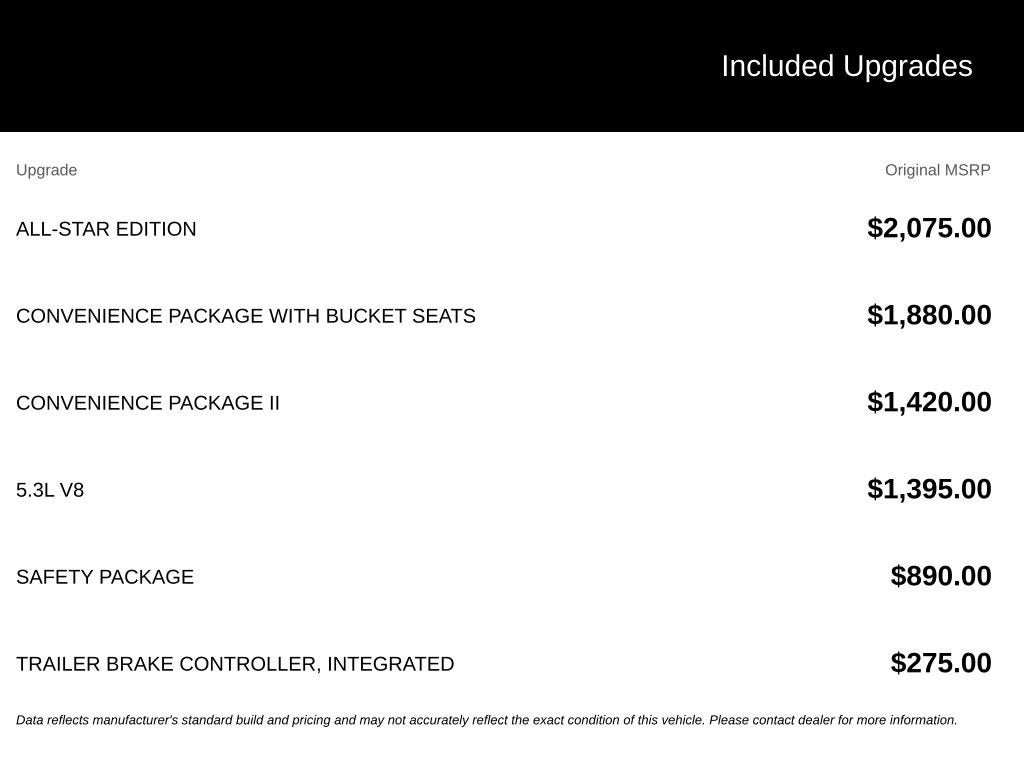Click the ALL-STAR EDITION upgrade name

tap(106, 229)
